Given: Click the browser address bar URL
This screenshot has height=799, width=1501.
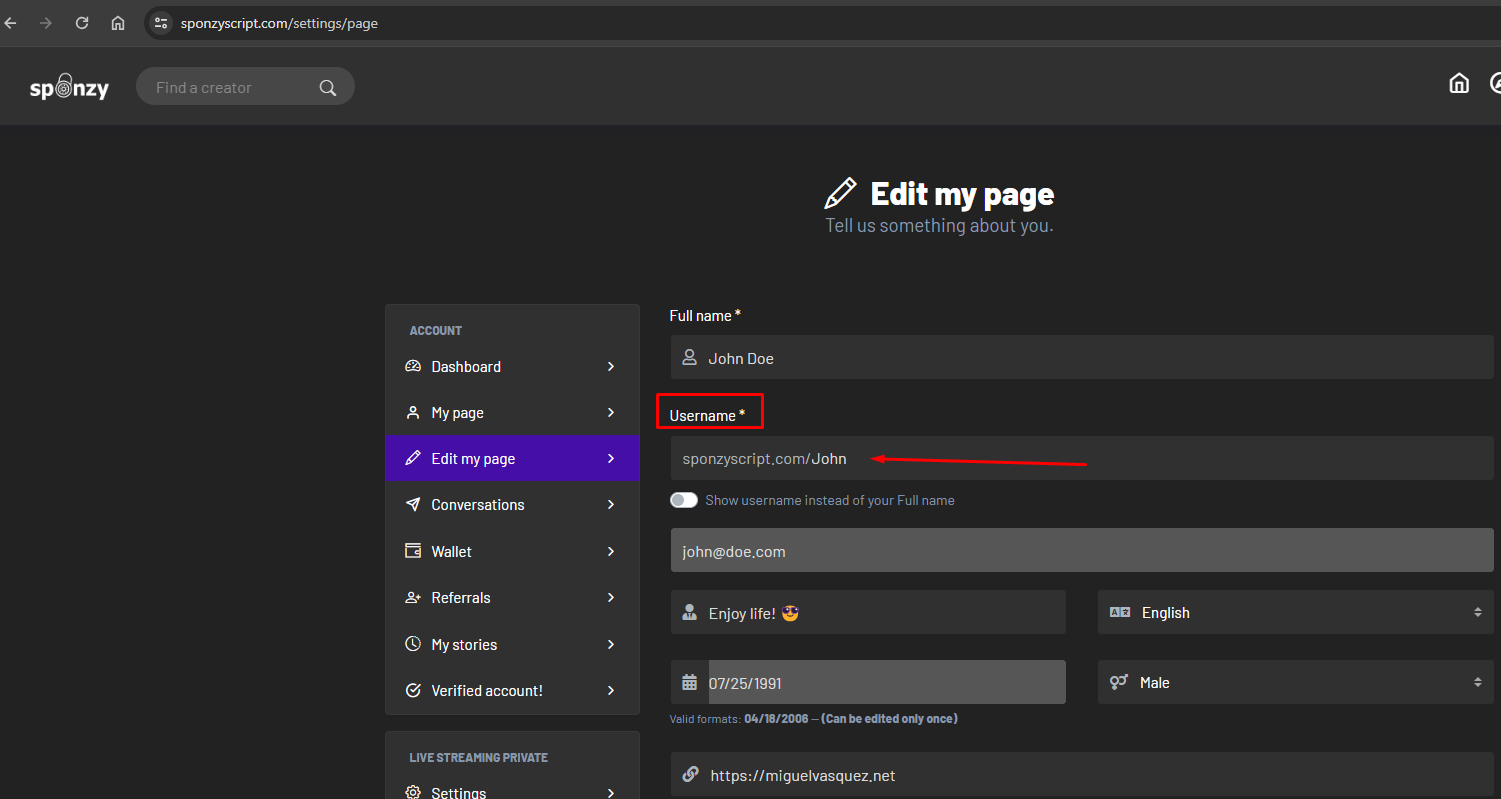Looking at the screenshot, I should point(279,23).
